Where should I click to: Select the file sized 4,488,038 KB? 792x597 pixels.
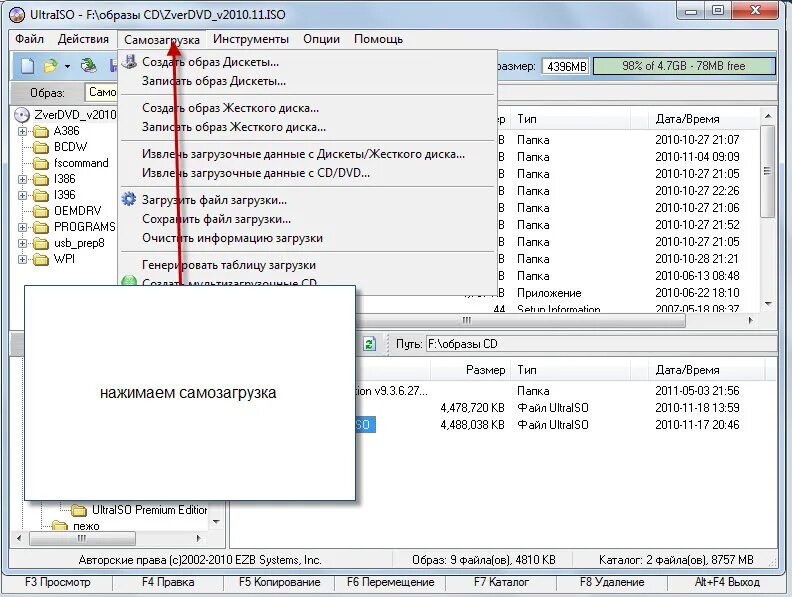point(566,425)
